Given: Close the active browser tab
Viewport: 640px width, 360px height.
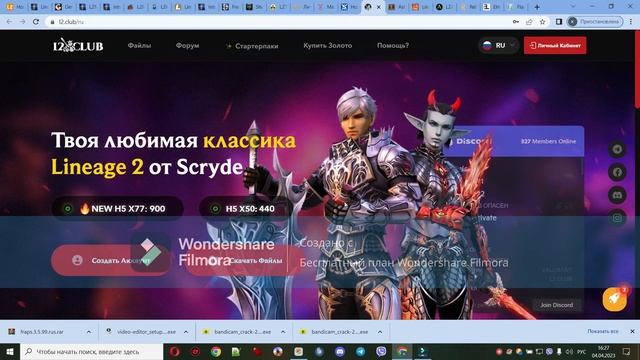Looking at the screenshot, I should pyautogui.click(x=379, y=7).
